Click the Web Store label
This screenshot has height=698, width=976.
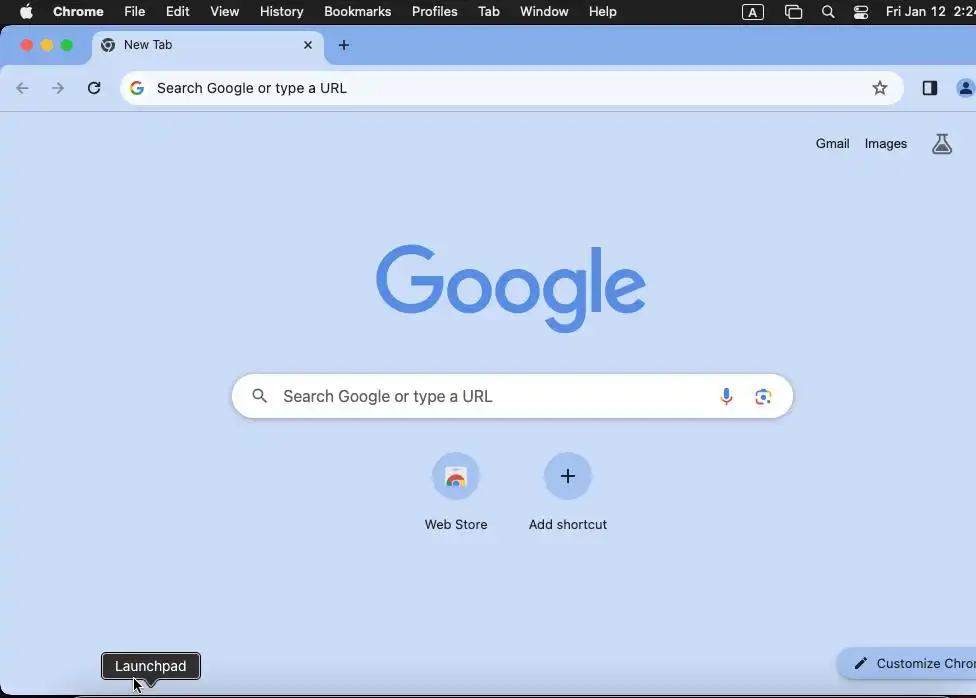(456, 525)
